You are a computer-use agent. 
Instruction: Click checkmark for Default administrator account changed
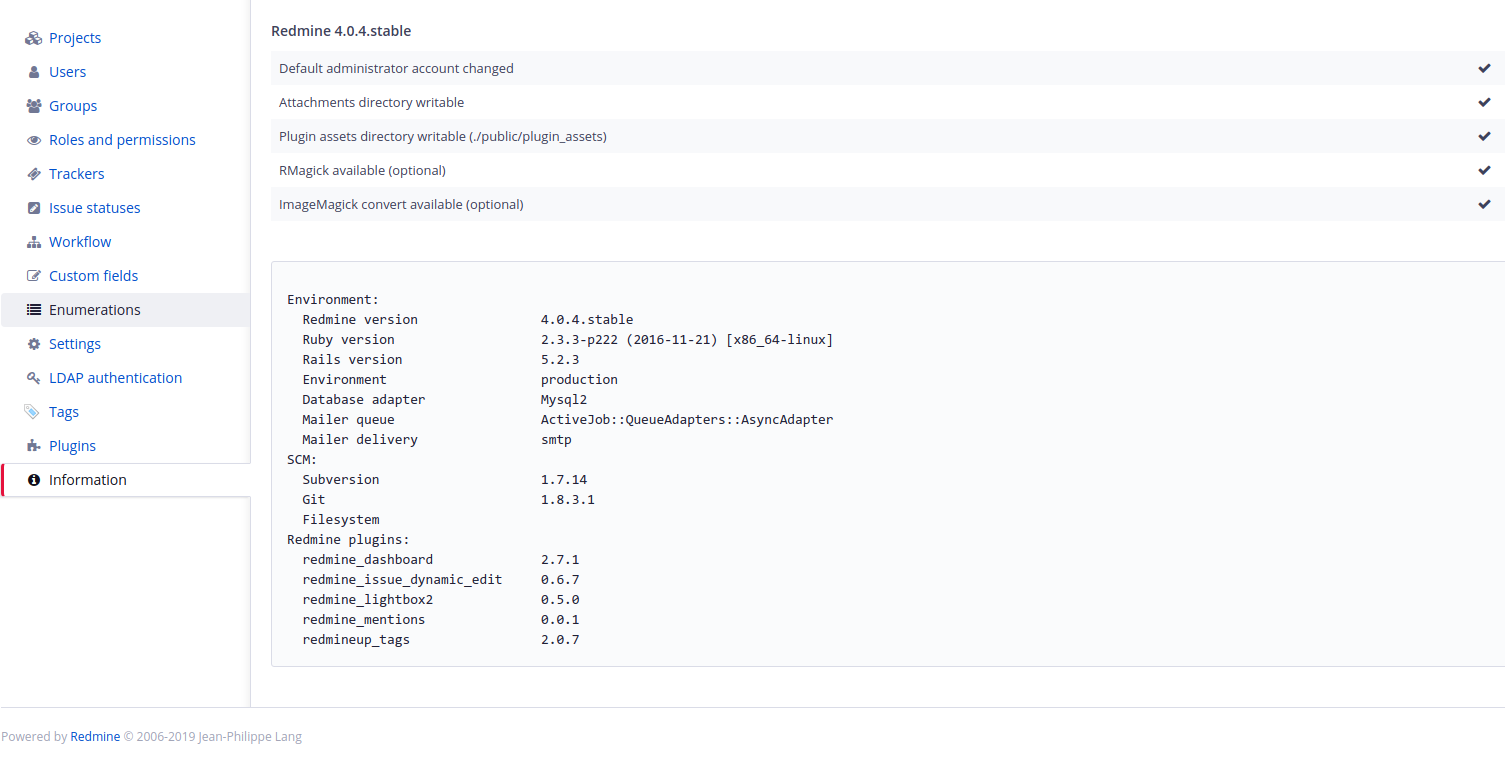[1484, 68]
